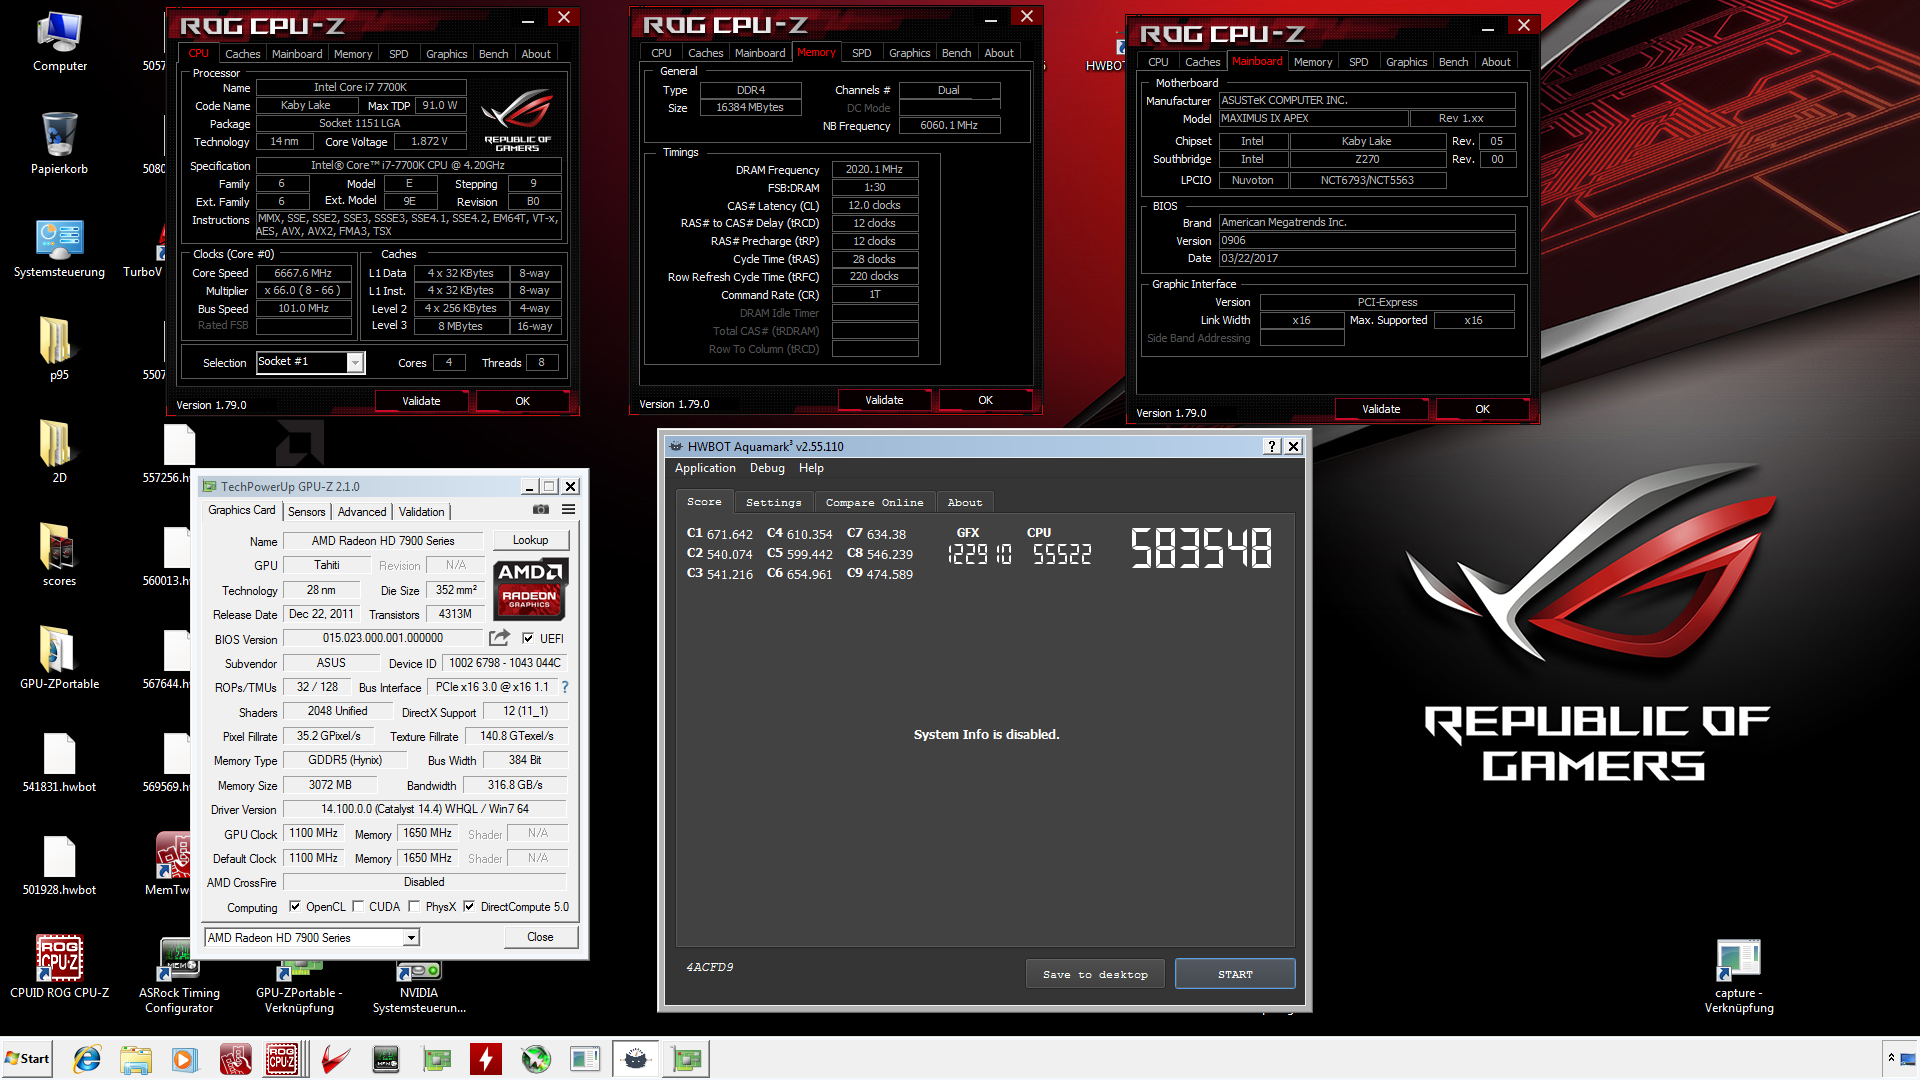
Task: Open Caches tab in first CPU-Z window
Action: [x=242, y=54]
